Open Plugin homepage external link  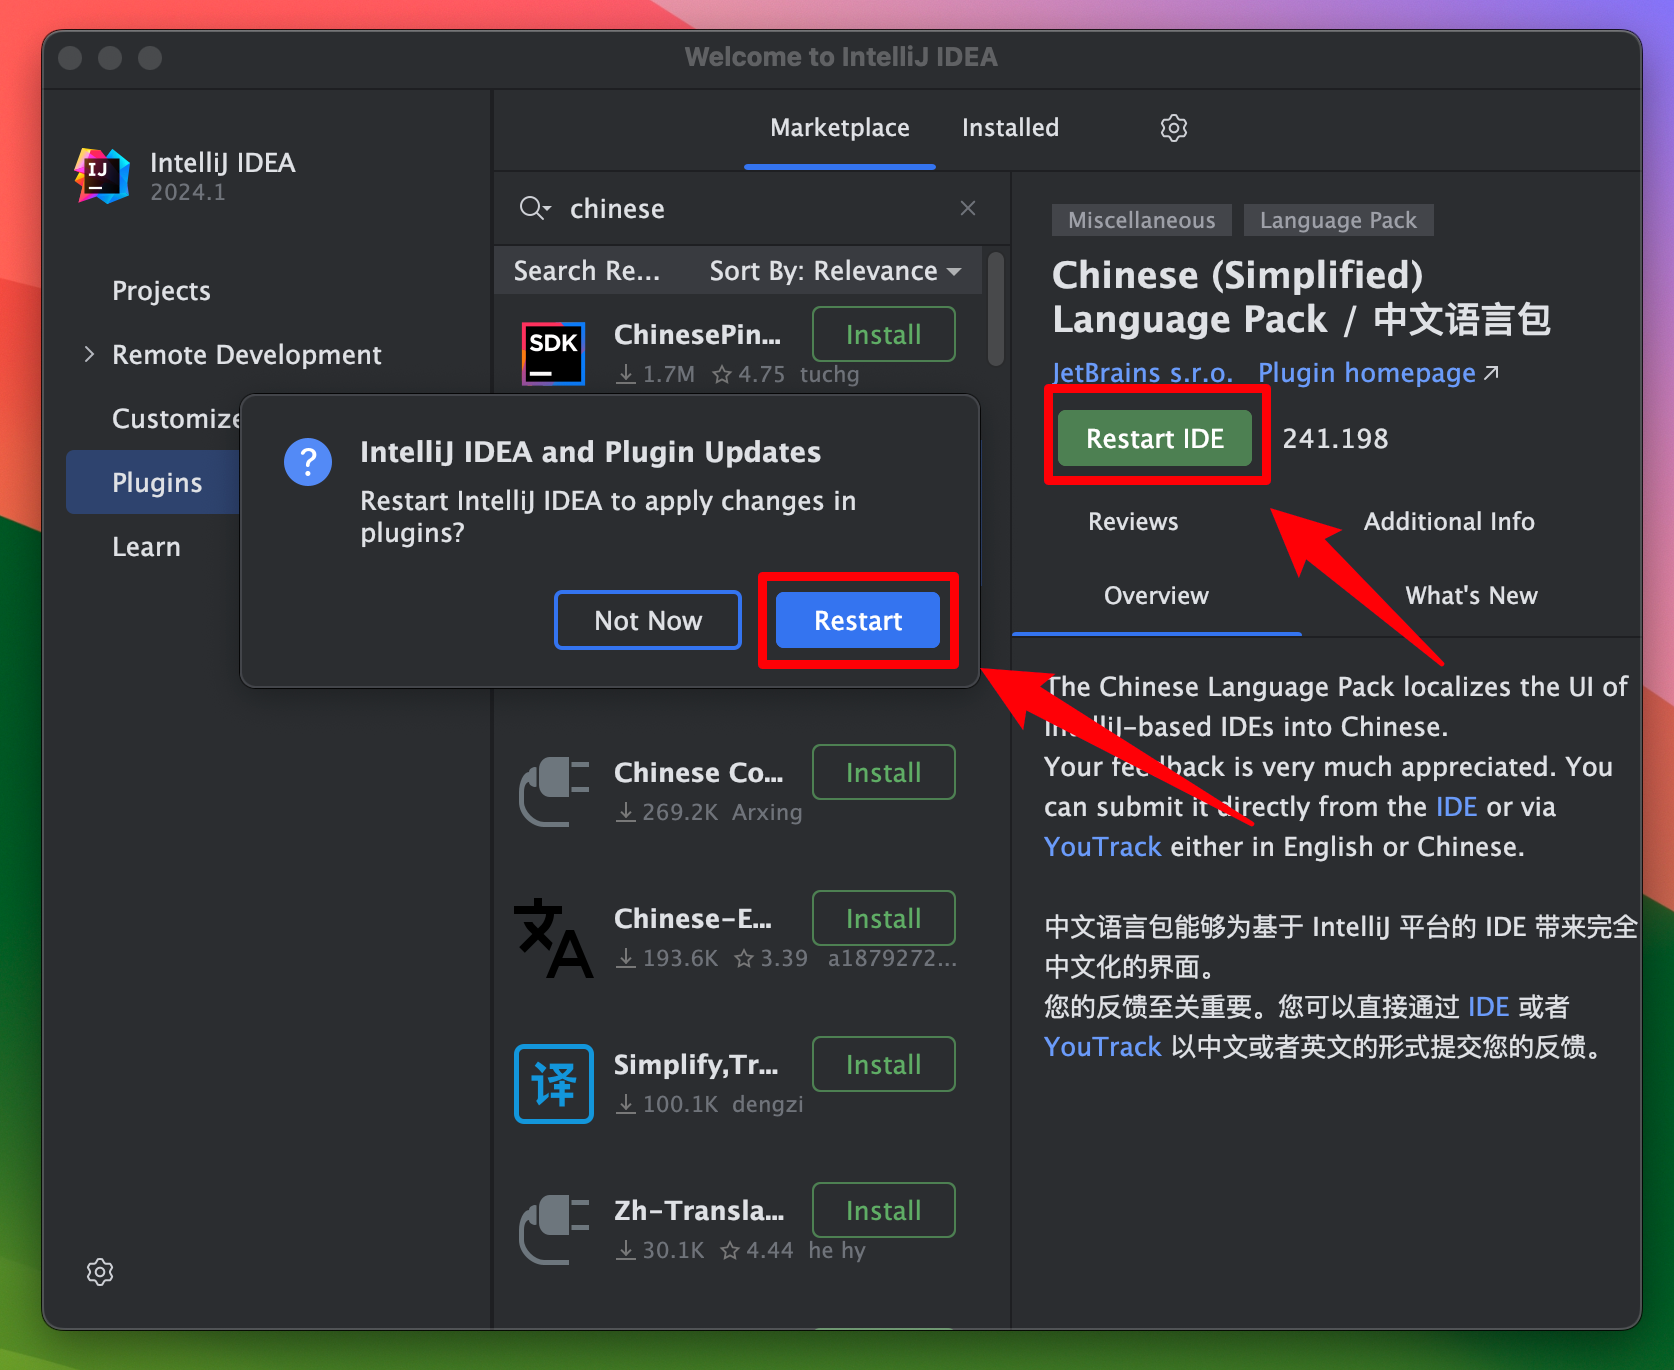coord(1378,373)
